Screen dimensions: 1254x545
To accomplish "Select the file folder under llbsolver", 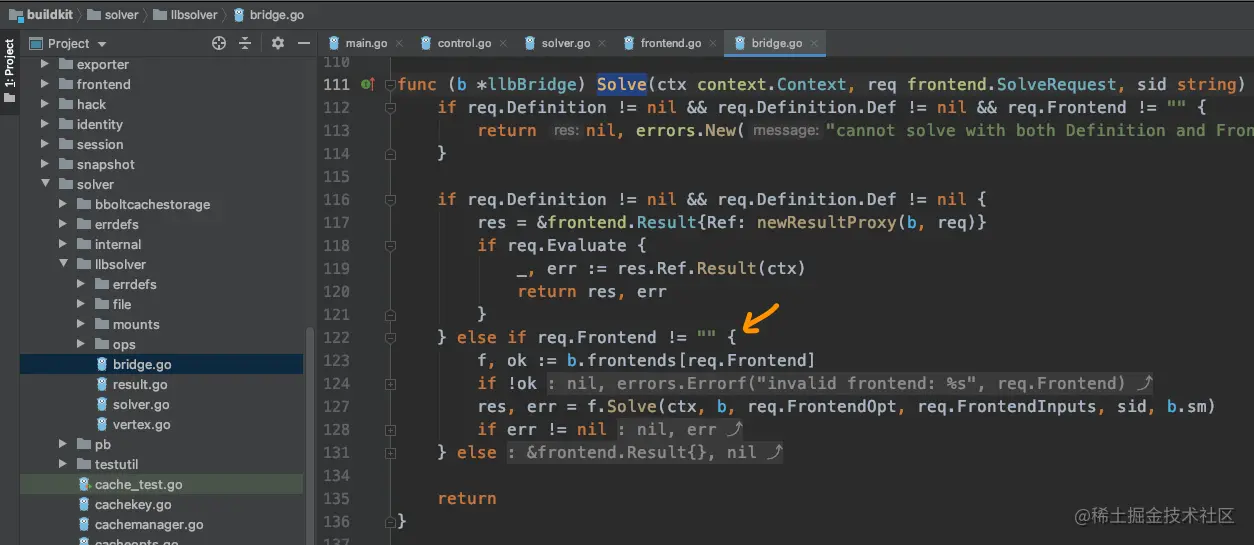I will (x=161, y=304).
